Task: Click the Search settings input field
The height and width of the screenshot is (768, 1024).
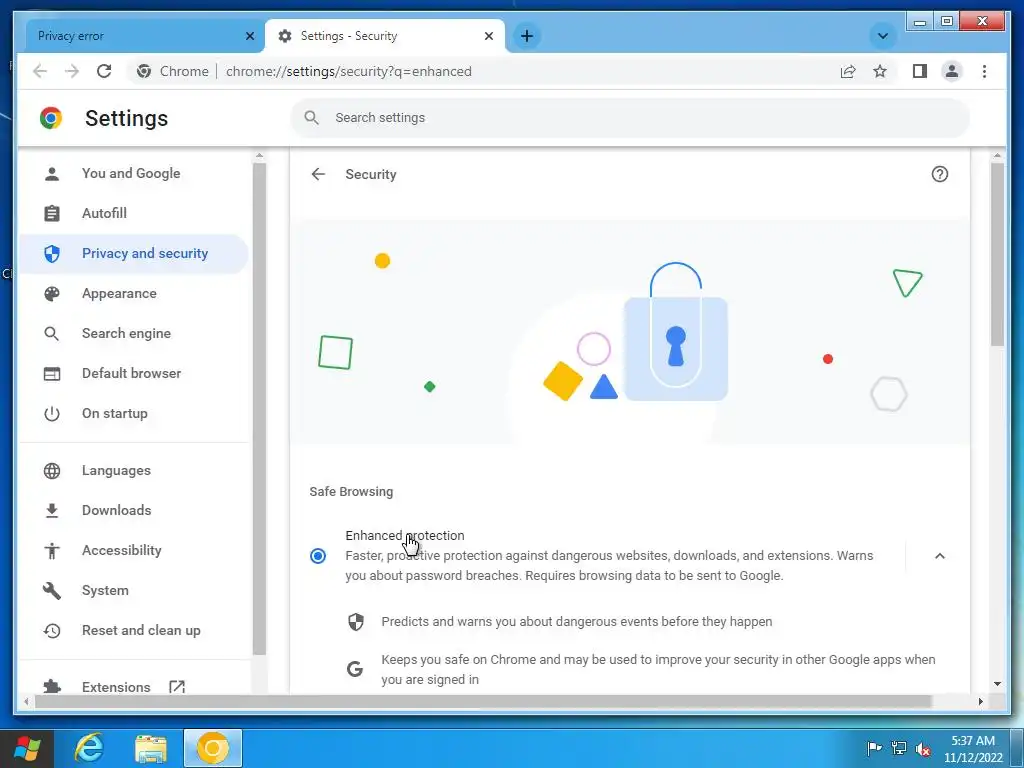Action: [x=630, y=118]
